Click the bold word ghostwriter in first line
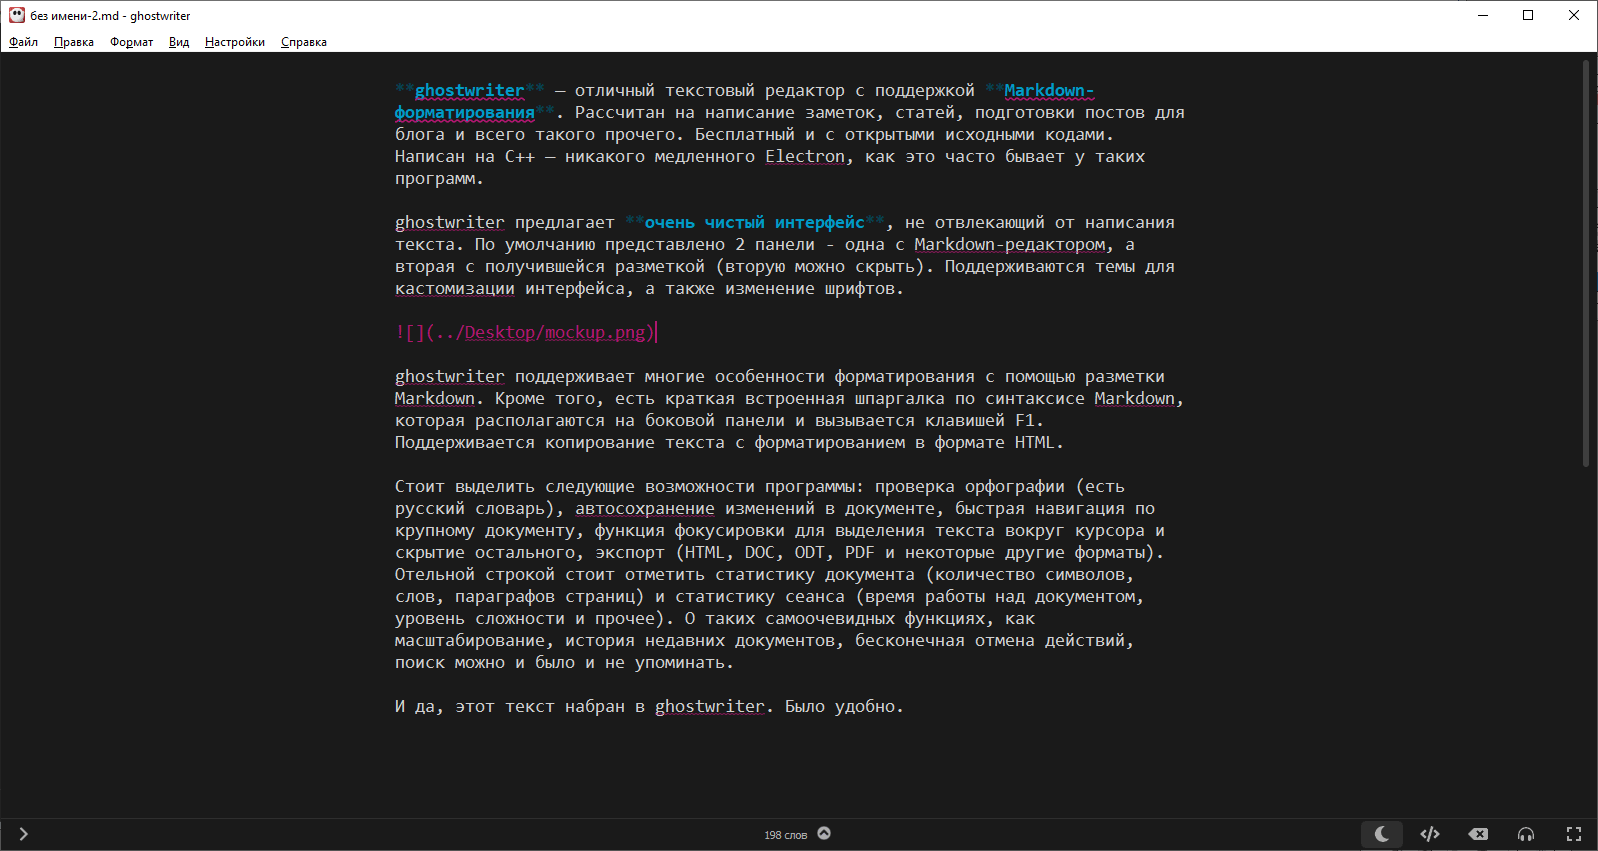Screen dimensions: 1598x851 [469, 90]
